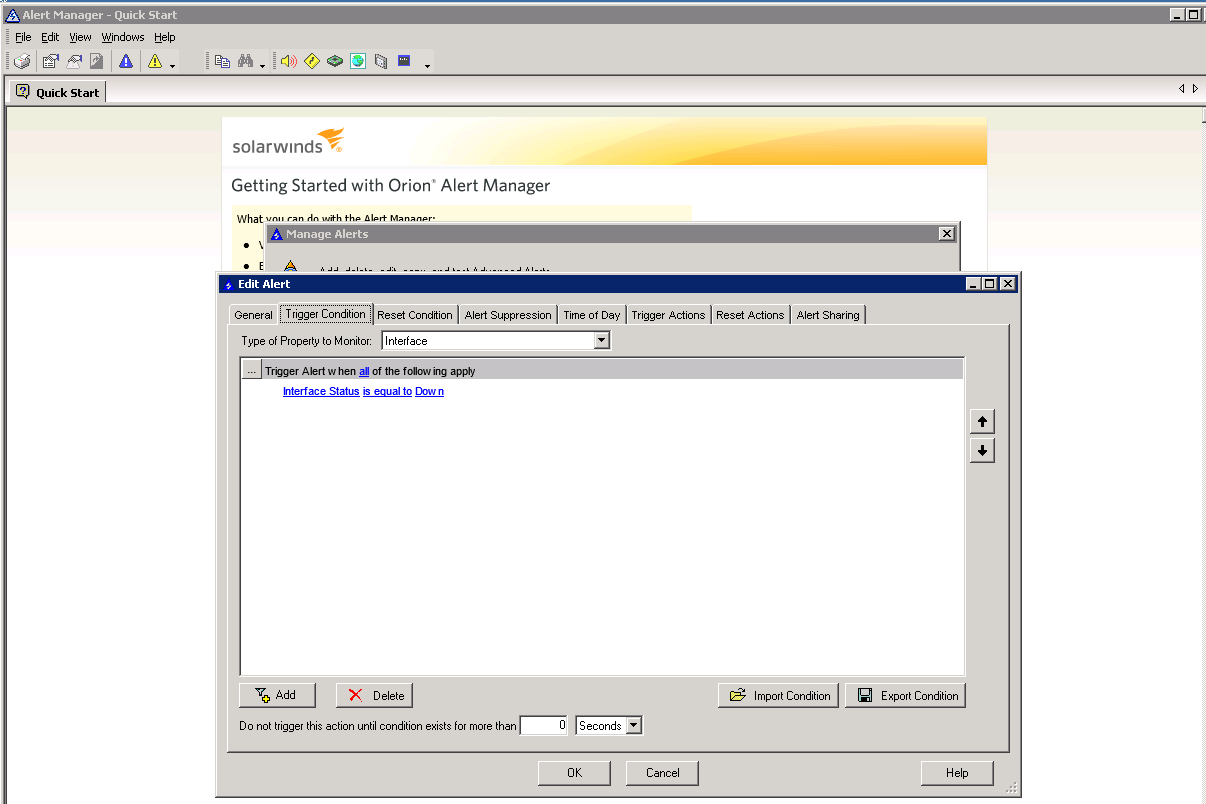
Task: Move condition down with down arrow button
Action: click(x=982, y=451)
